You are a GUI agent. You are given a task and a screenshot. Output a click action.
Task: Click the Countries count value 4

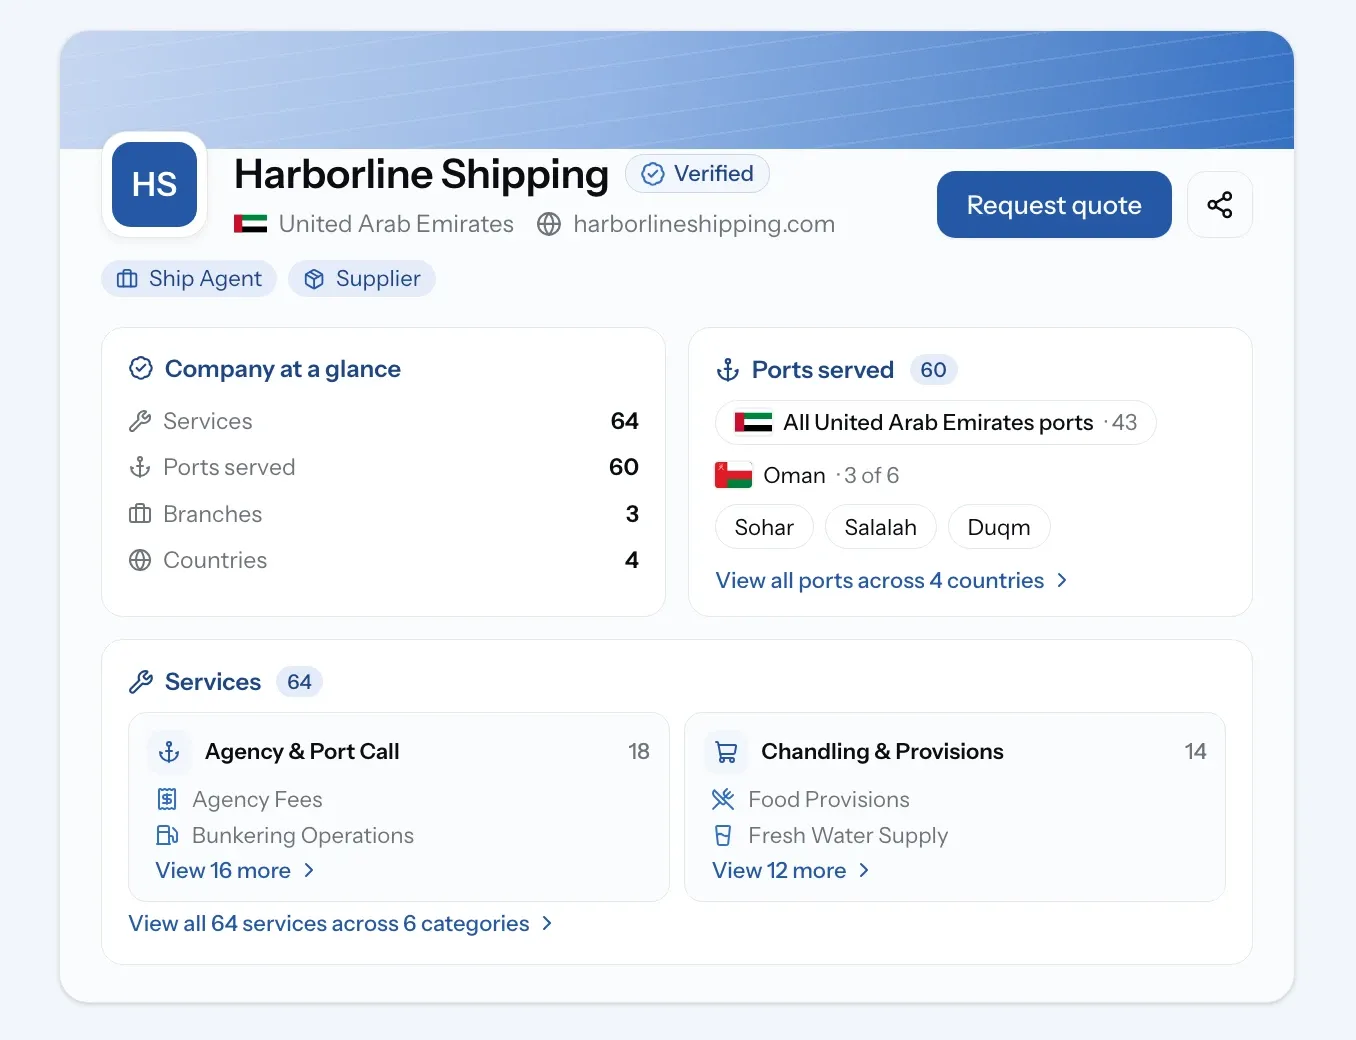pyautogui.click(x=632, y=560)
